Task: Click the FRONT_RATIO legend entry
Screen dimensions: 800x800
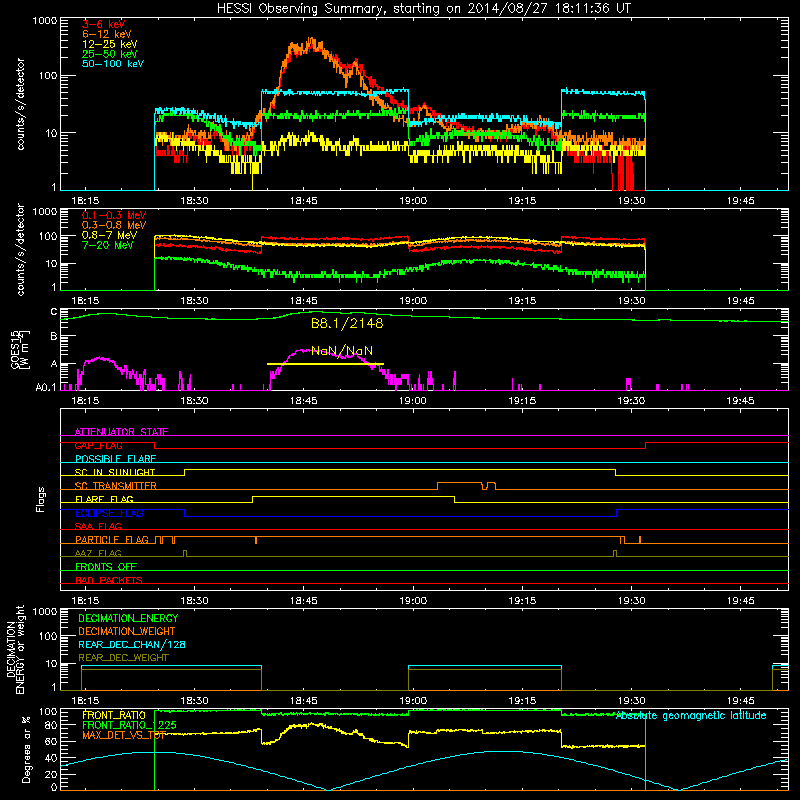Action: (114, 715)
